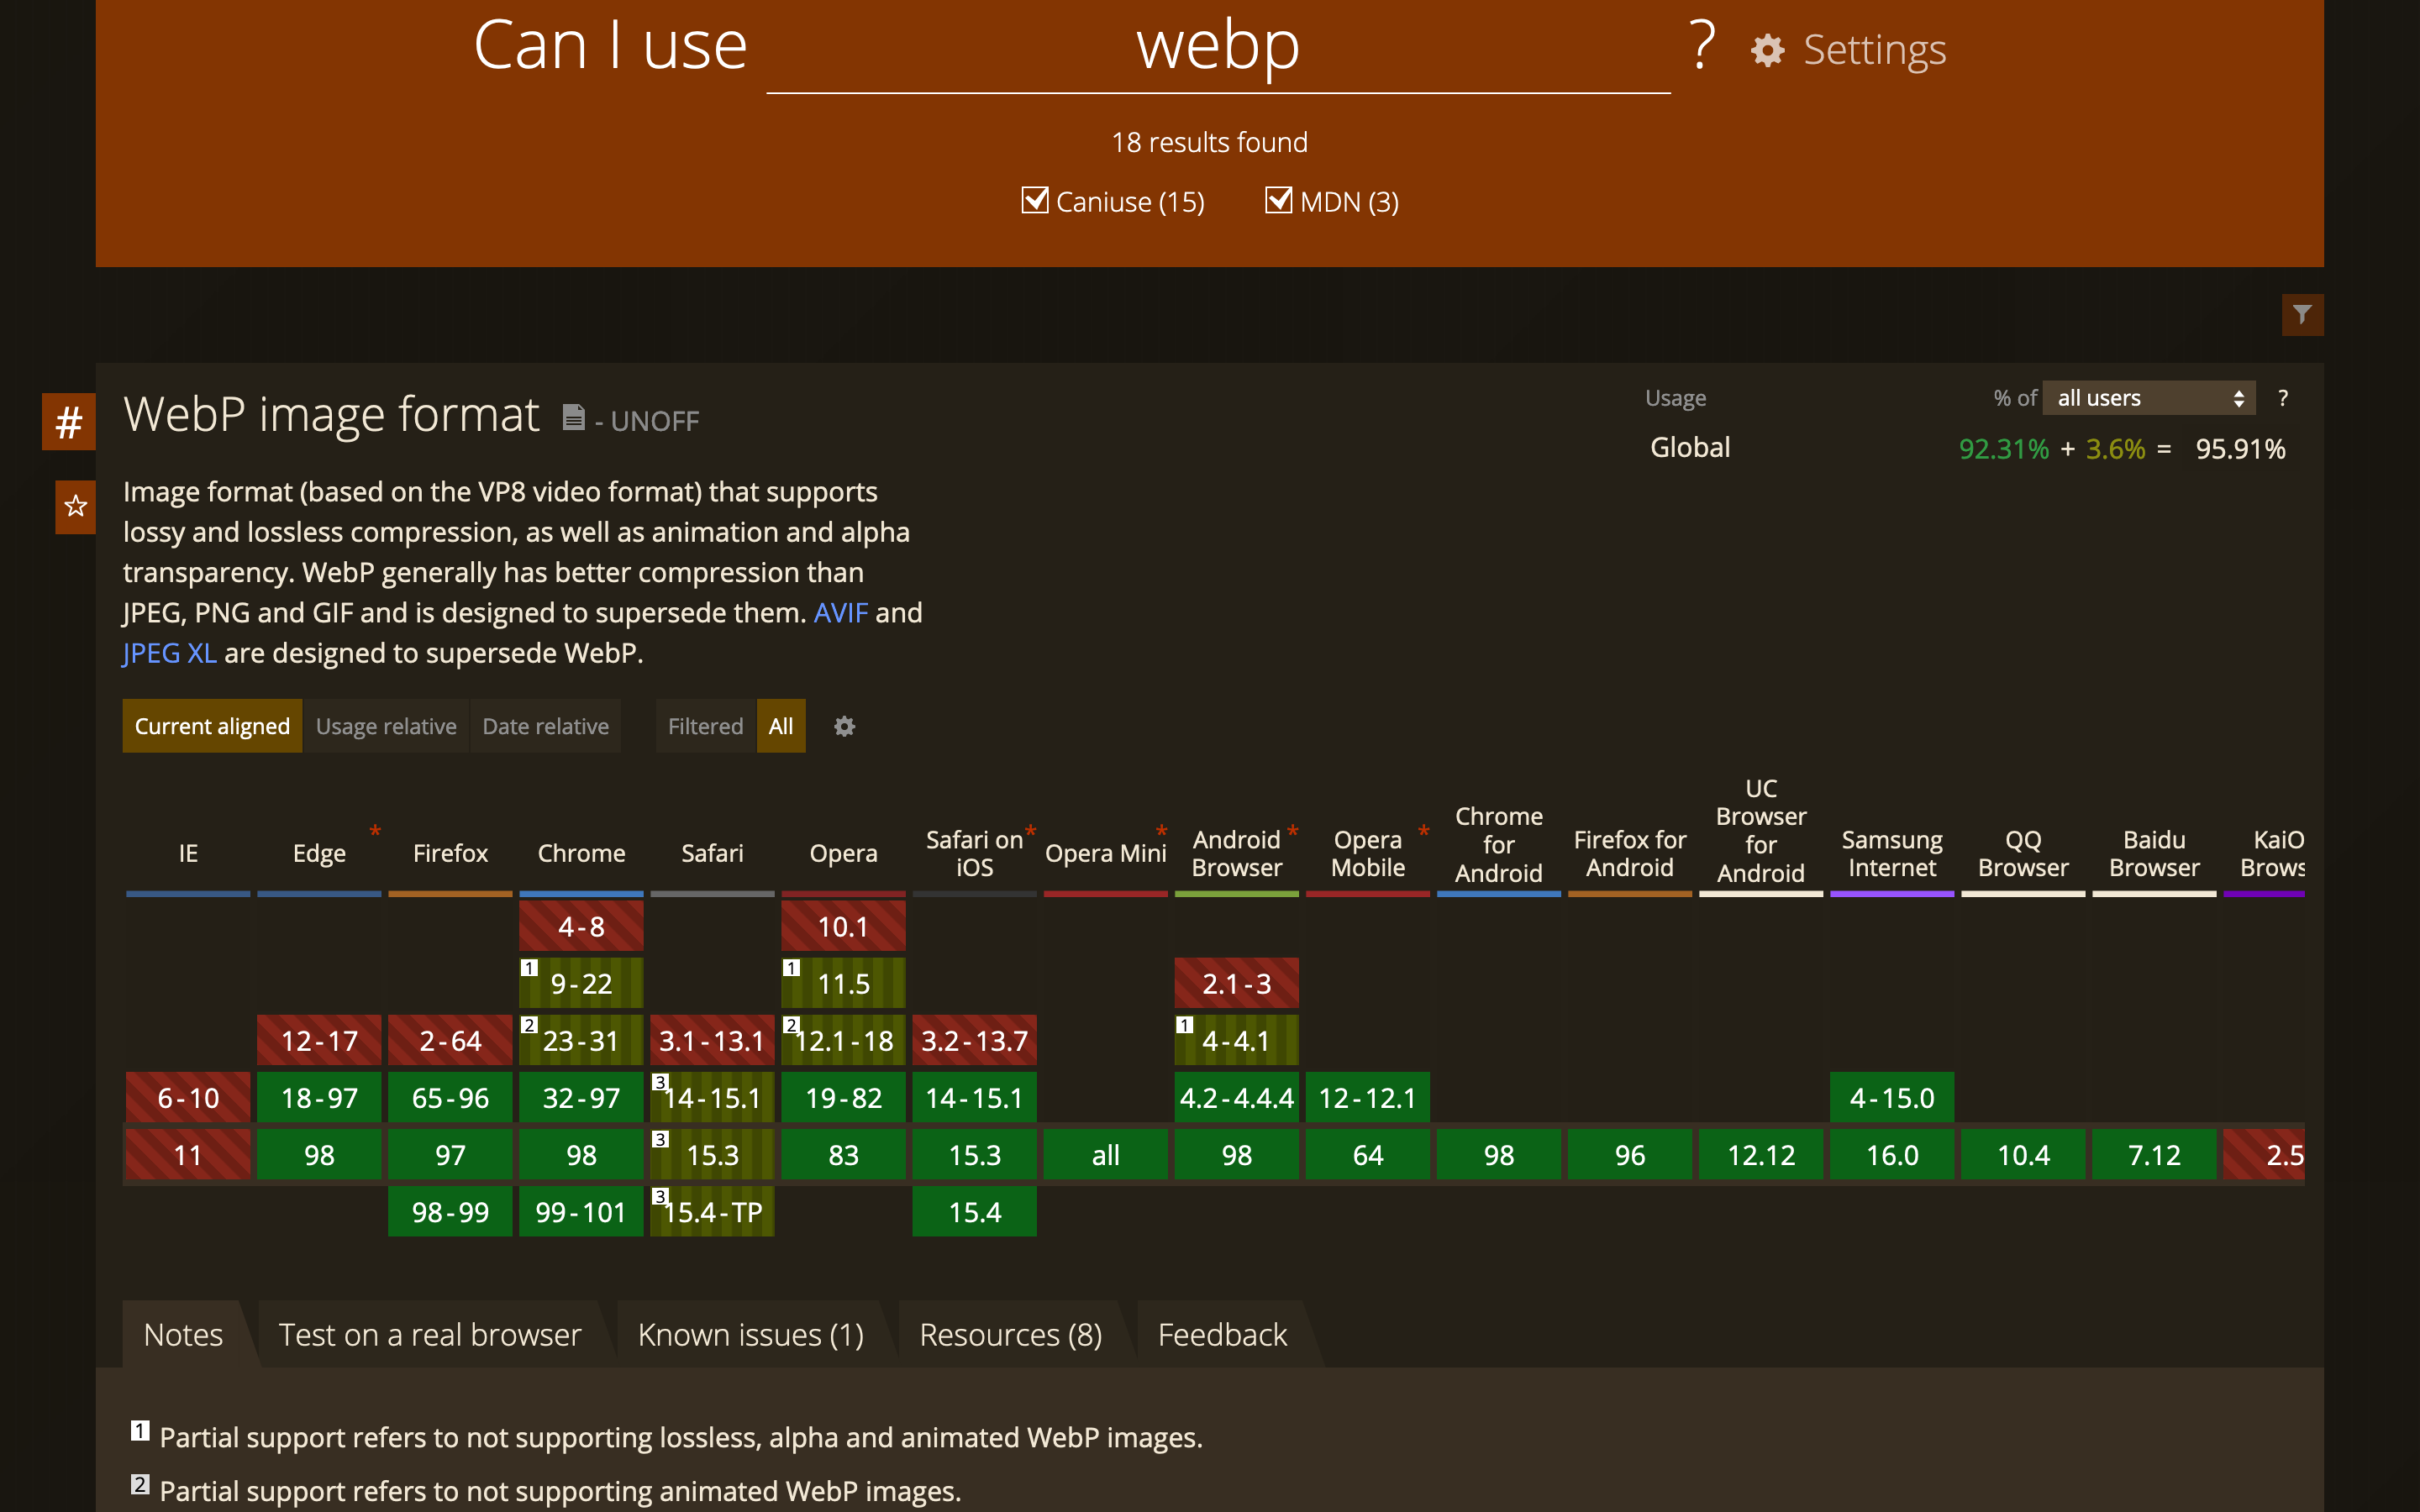2420x1512 pixels.
Task: Click note 3 marker on Safari 15.3
Action: pos(660,1138)
